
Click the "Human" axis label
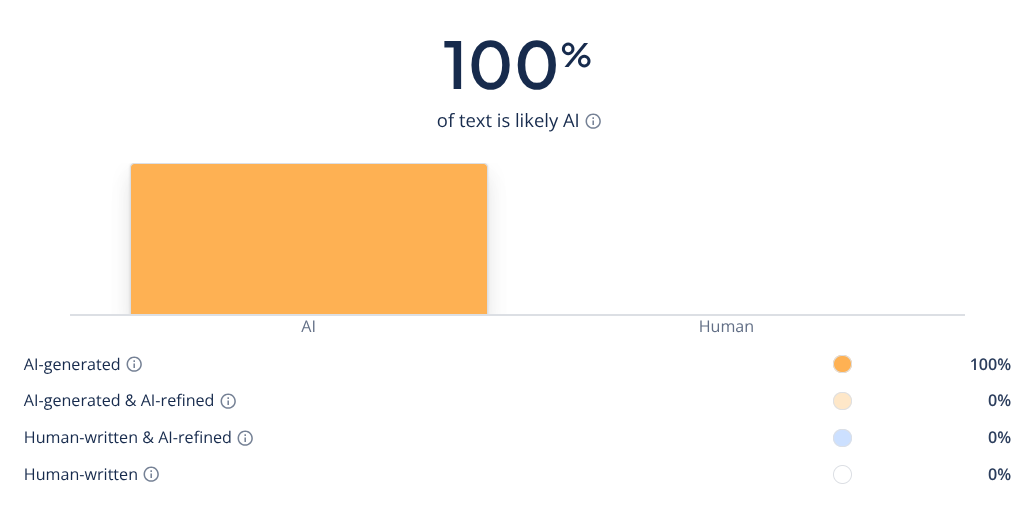click(x=726, y=327)
